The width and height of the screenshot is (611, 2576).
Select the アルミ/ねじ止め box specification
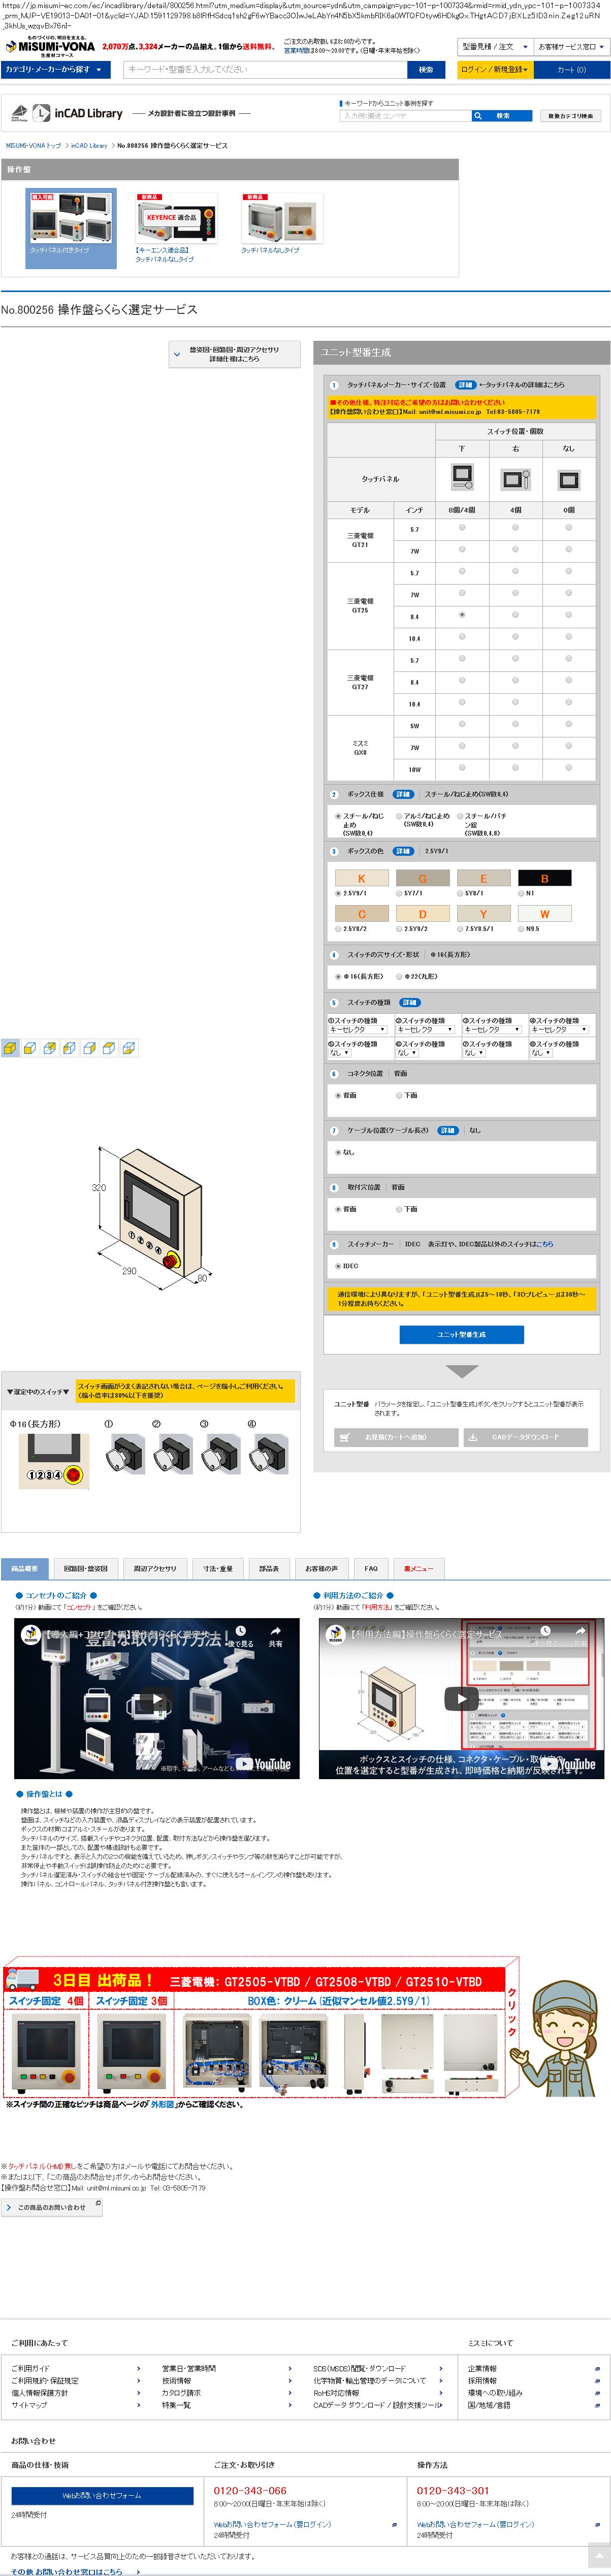click(x=399, y=816)
